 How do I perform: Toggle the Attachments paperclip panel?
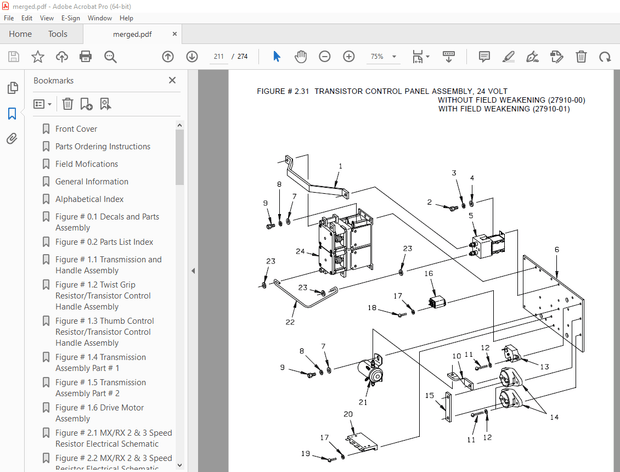tap(13, 138)
